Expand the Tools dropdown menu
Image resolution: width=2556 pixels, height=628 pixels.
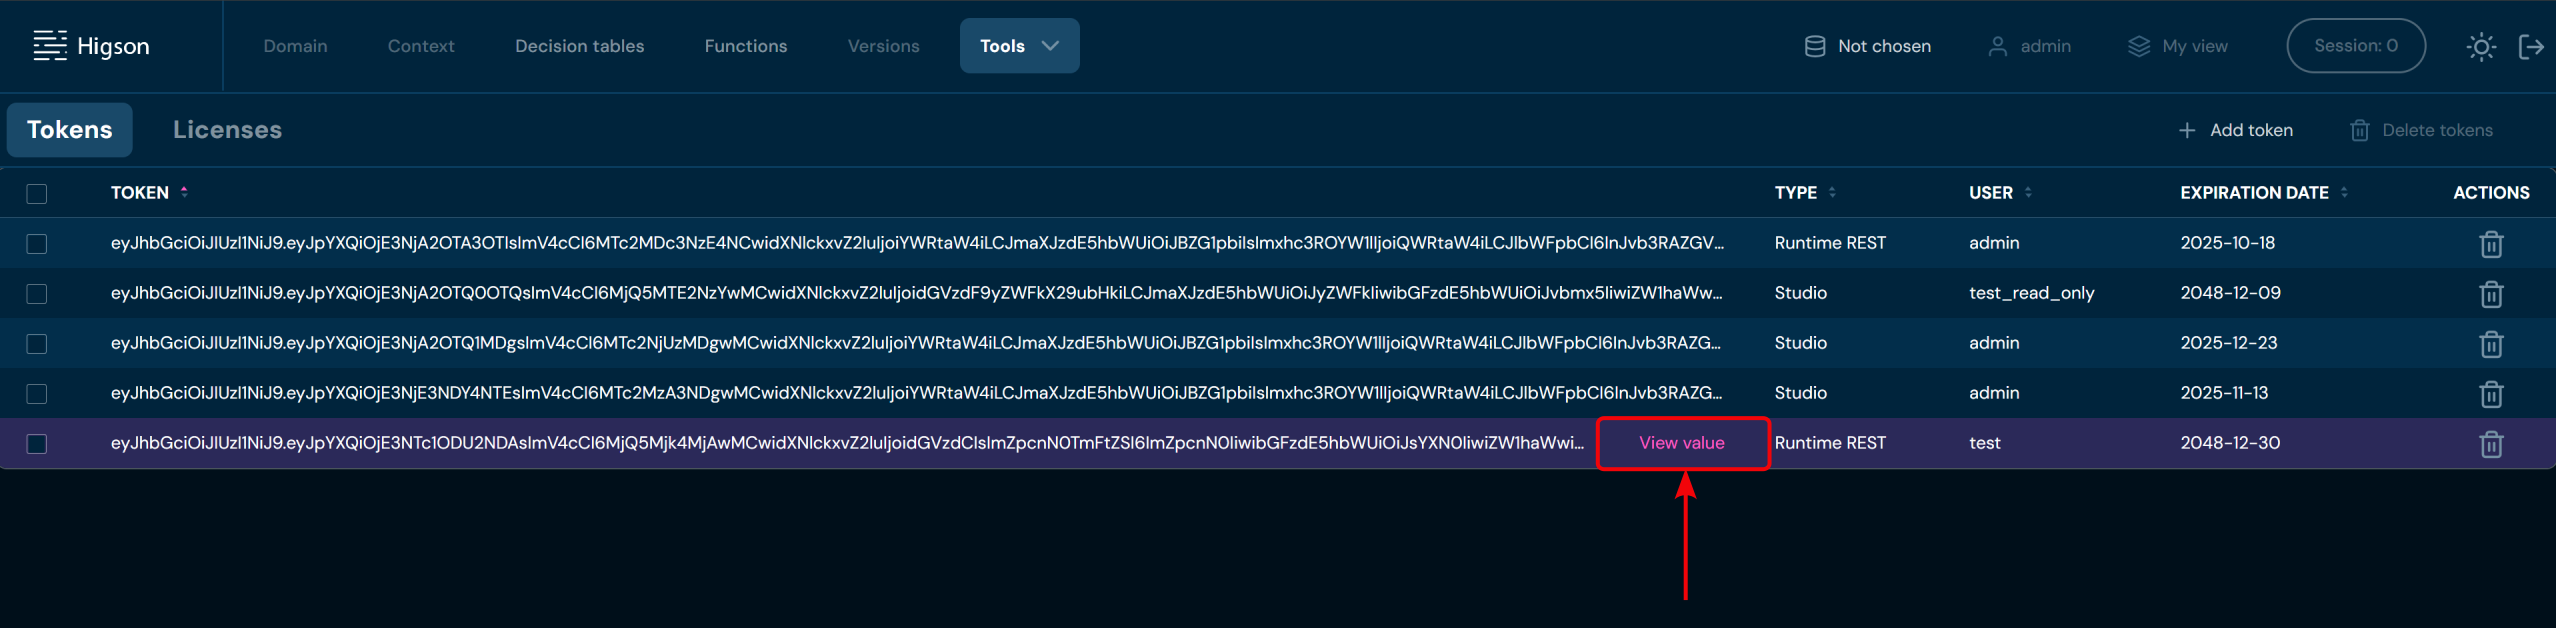click(1019, 46)
